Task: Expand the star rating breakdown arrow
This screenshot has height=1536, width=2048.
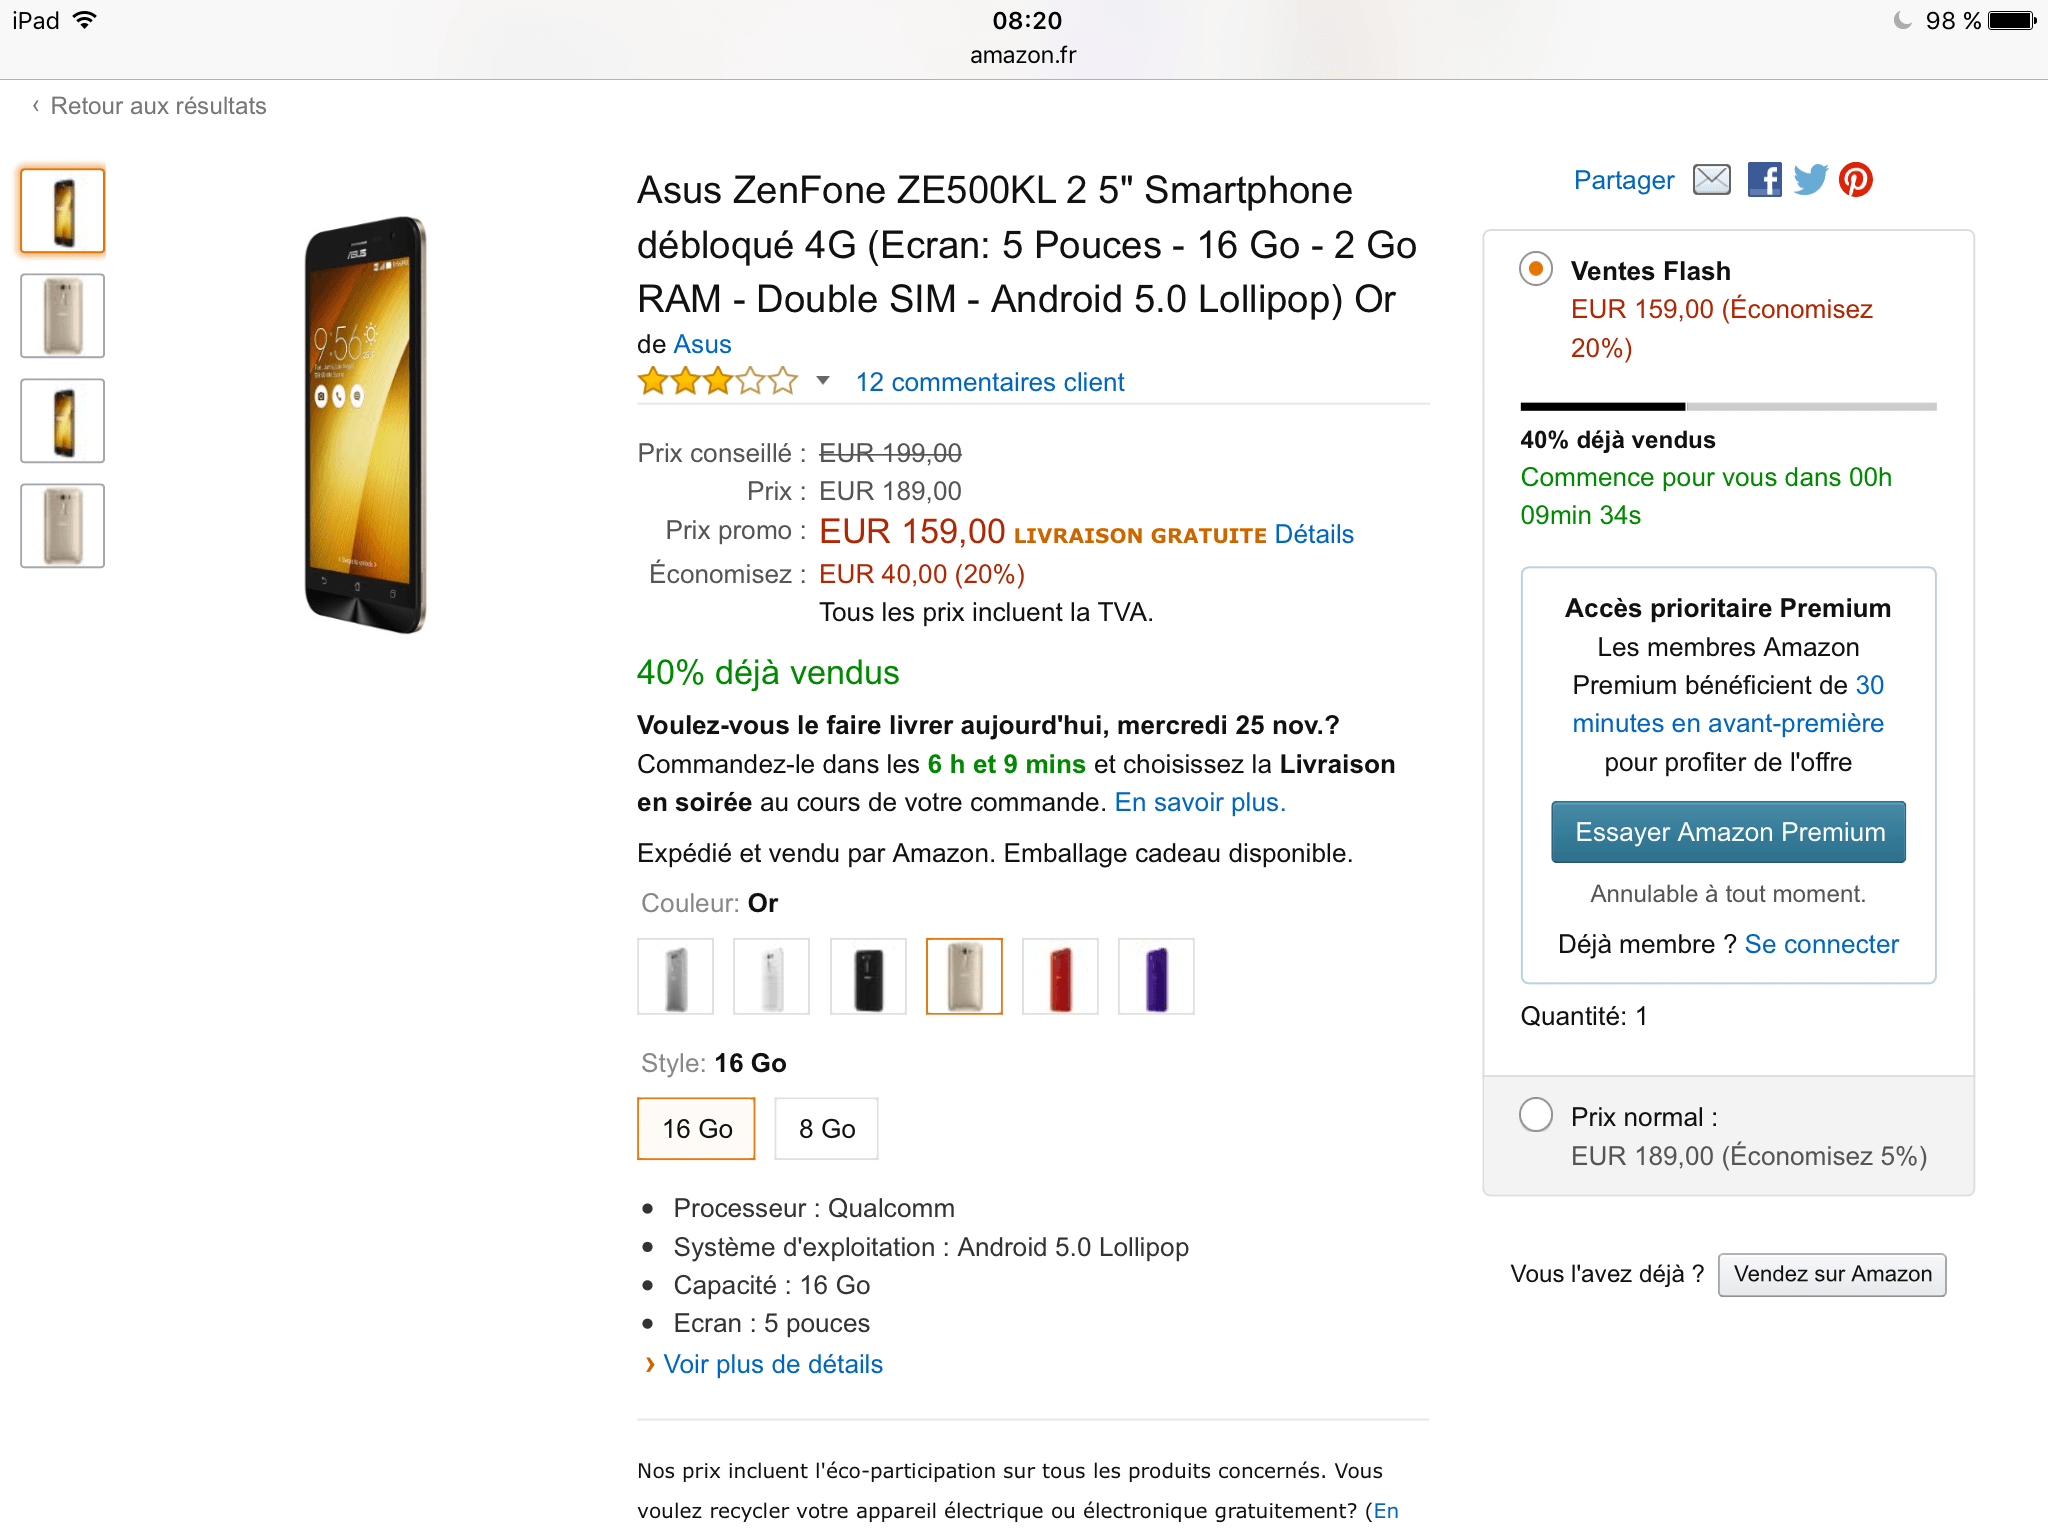Action: pos(823,381)
